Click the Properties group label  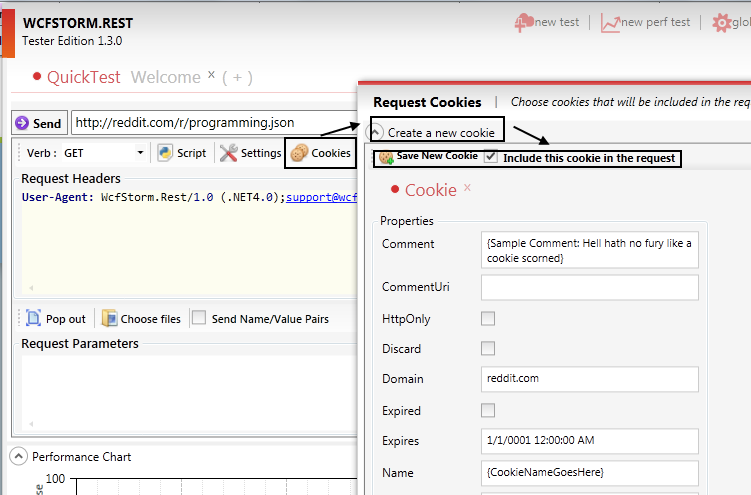pos(407,221)
